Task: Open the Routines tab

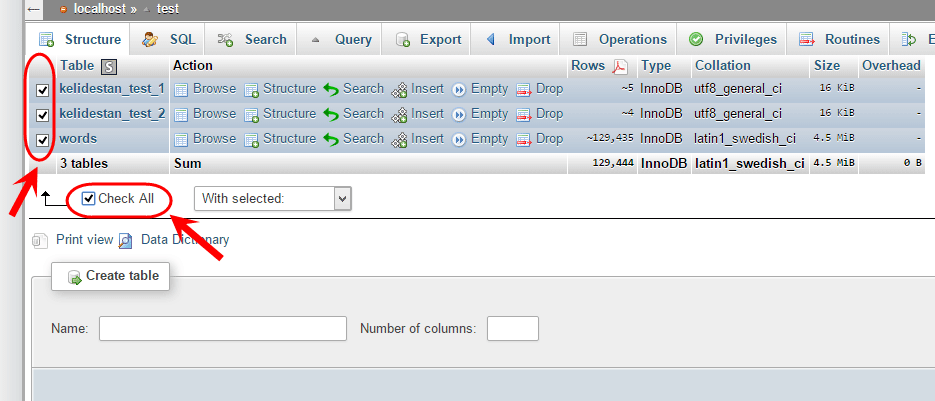Action: (839, 39)
